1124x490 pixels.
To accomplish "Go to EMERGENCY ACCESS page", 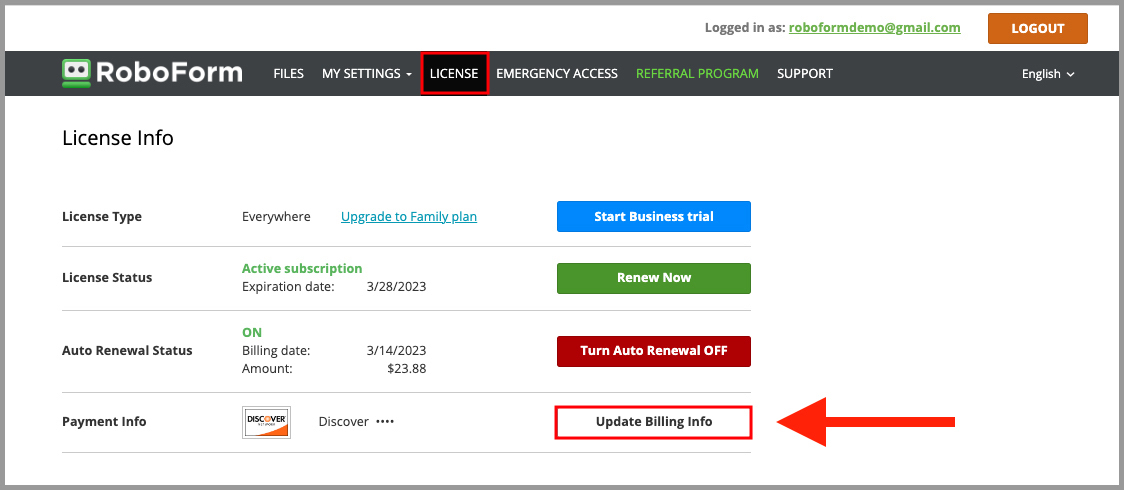I will tap(556, 73).
